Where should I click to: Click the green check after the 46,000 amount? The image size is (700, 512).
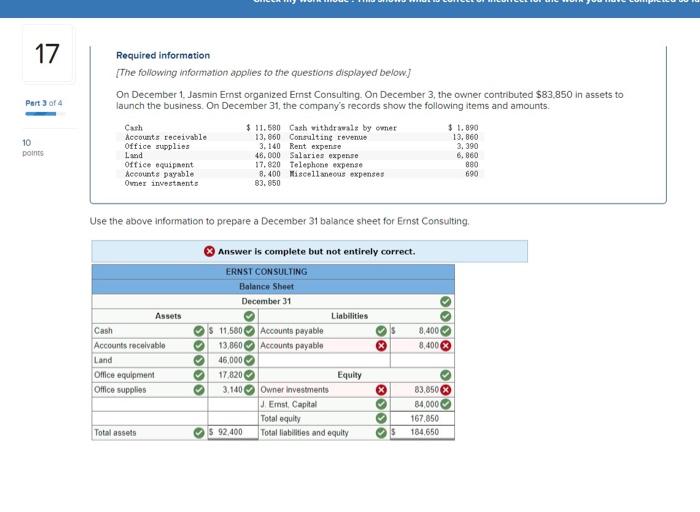coord(249,360)
